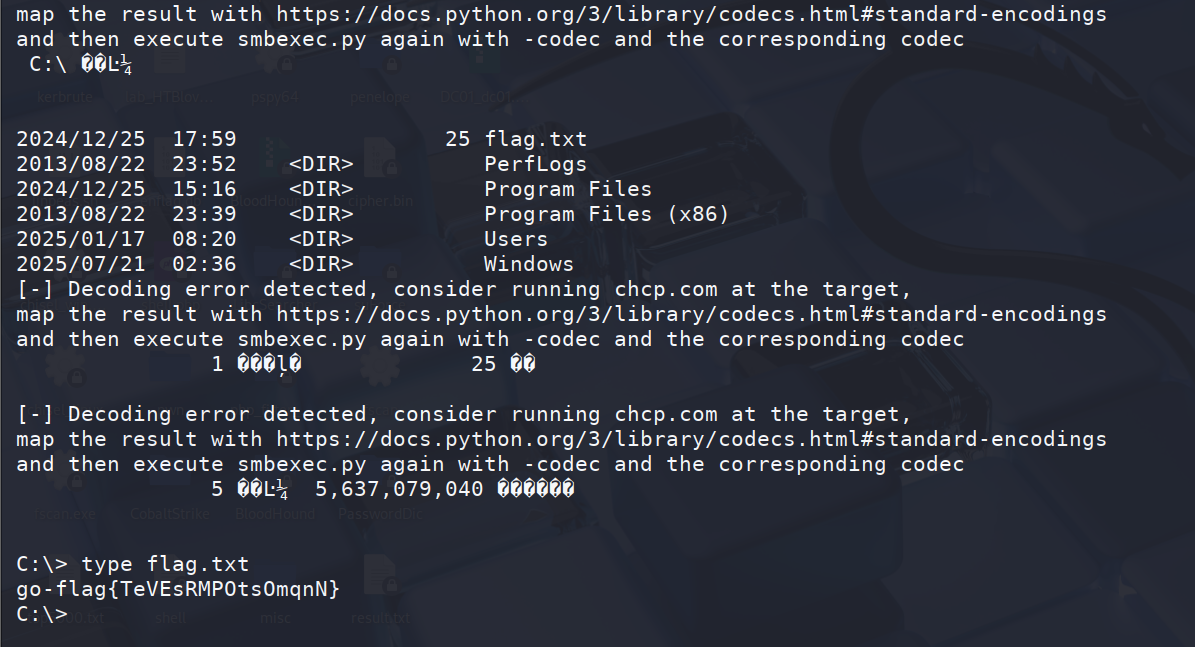Click the date 2025/07/21 in the listing
Screen dimensions: 1195x647
(81, 264)
